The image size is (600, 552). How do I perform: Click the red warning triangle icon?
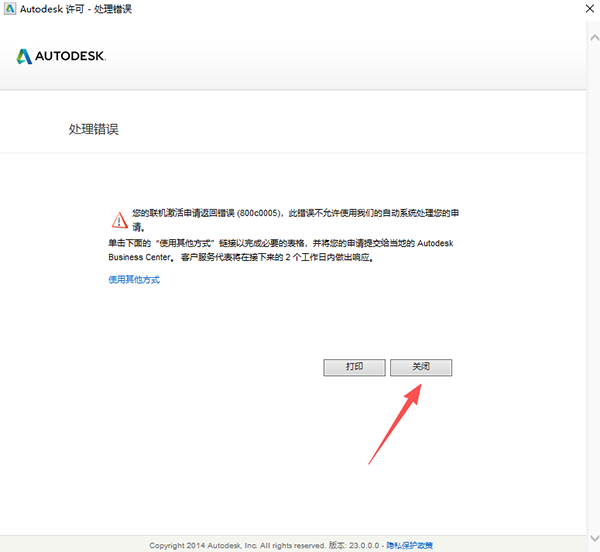click(119, 216)
